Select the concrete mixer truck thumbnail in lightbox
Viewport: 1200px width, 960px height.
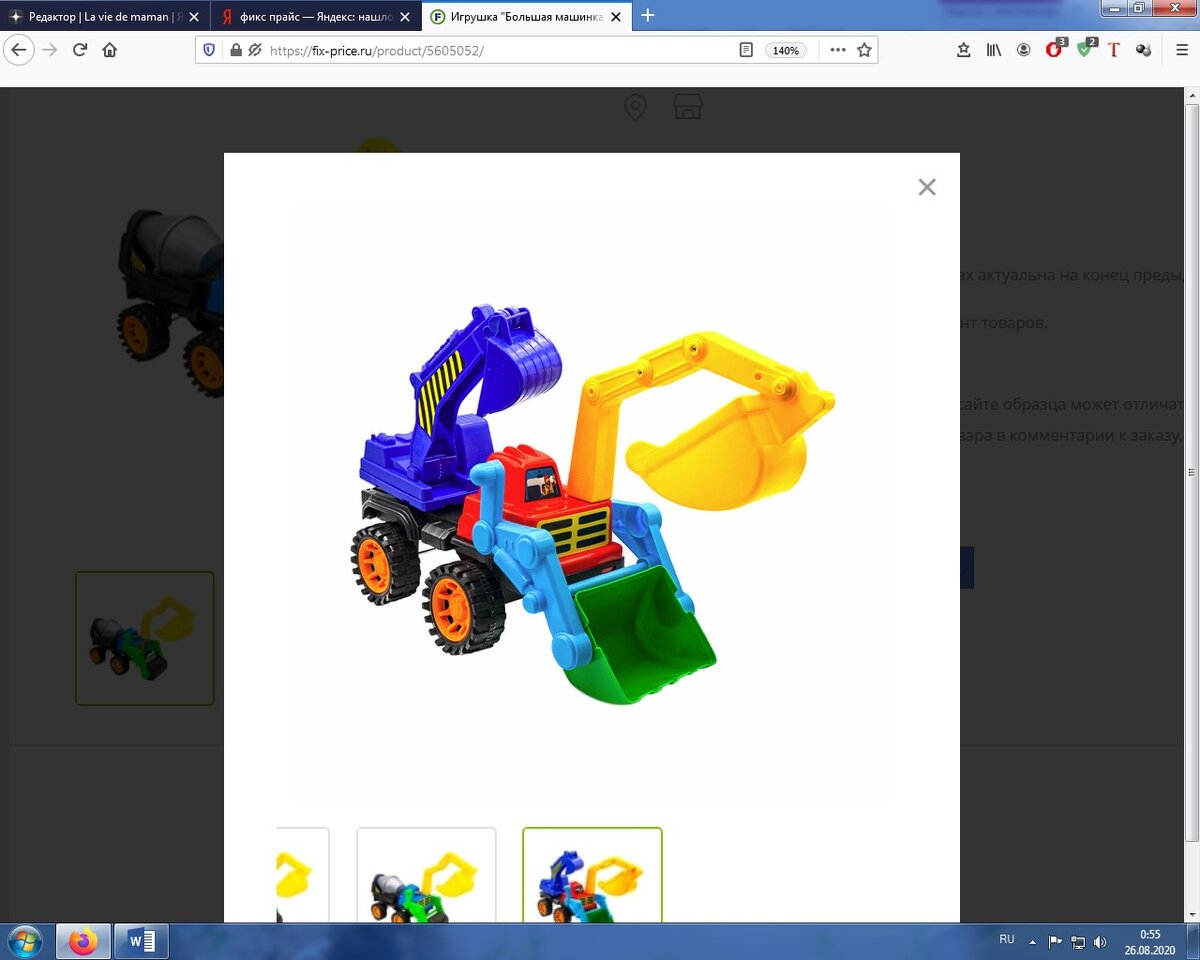(426, 875)
